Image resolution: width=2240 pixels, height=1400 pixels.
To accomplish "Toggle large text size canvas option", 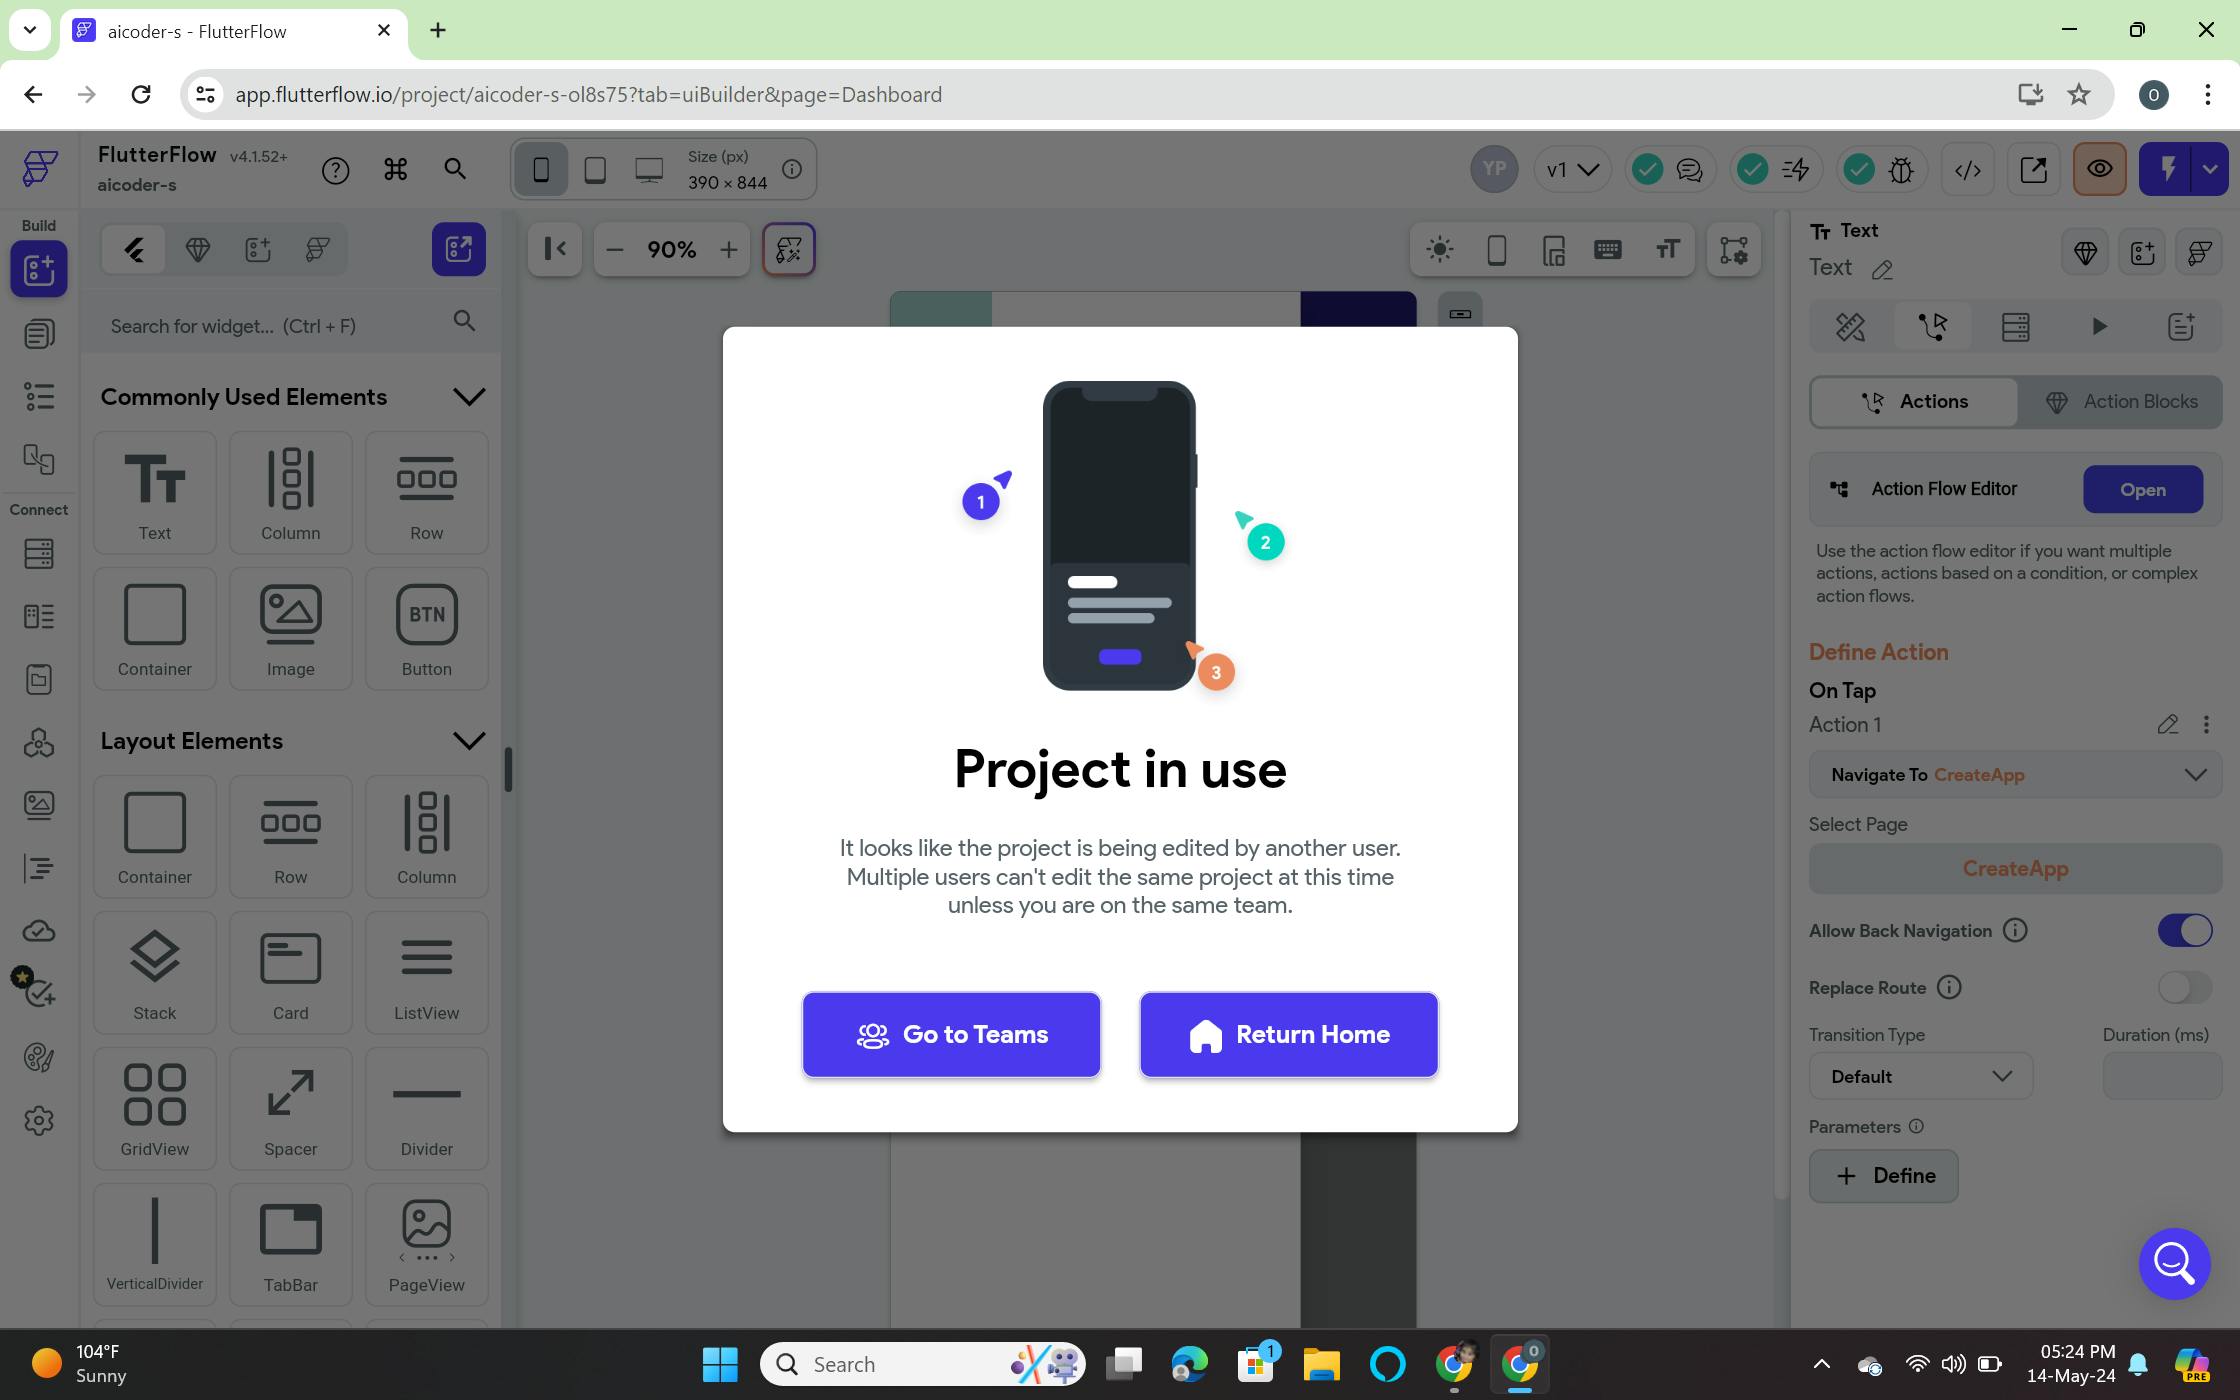I will coord(1667,249).
